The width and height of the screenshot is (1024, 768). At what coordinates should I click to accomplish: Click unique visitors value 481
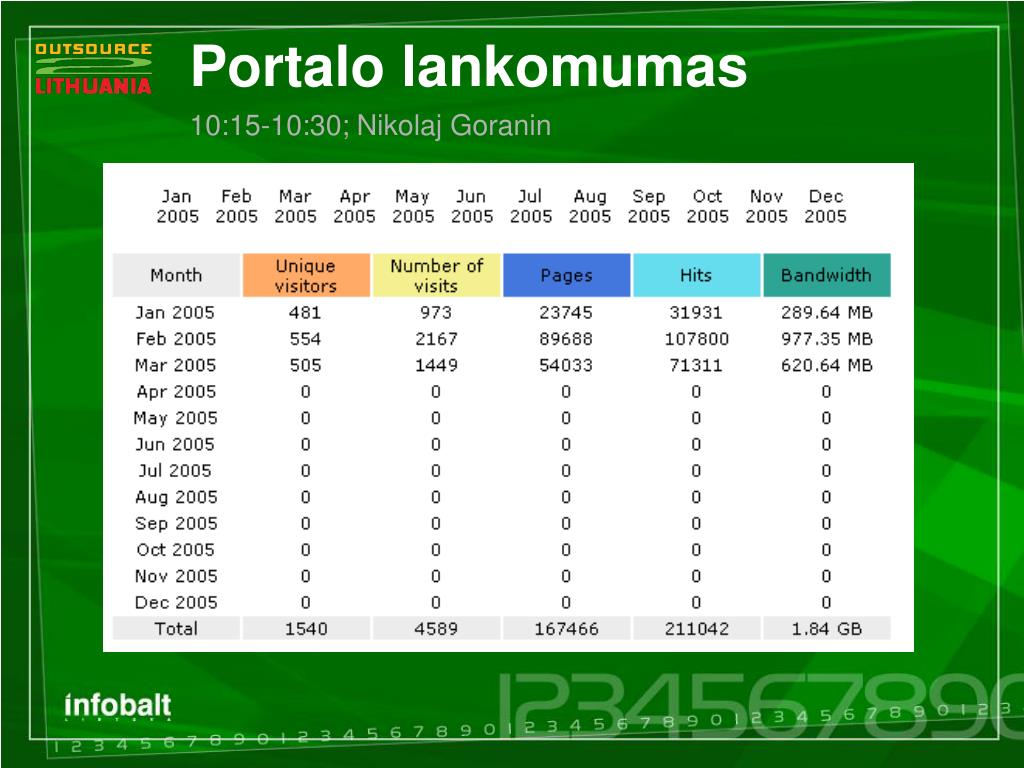pyautogui.click(x=305, y=313)
